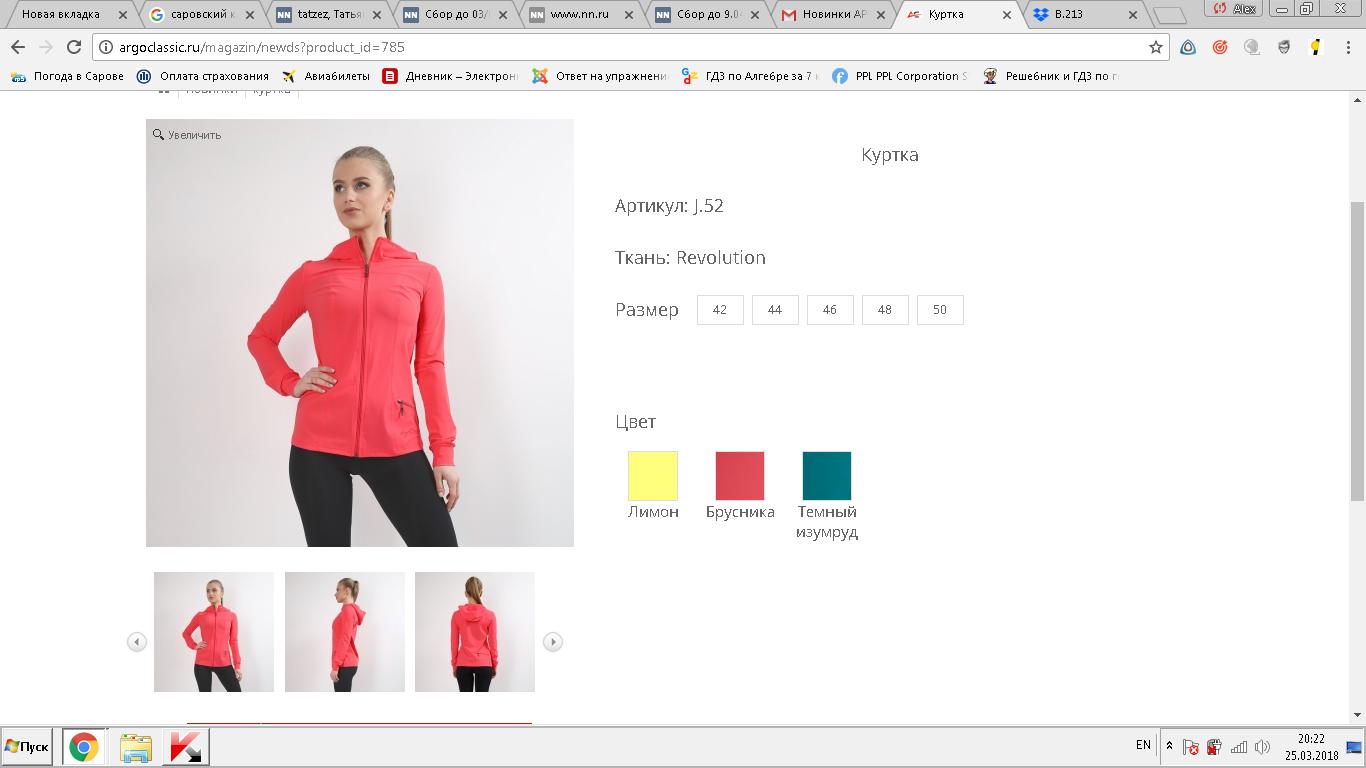Click the Ткань: Revolution text
Viewport: 1366px width, 768px height.
click(690, 257)
